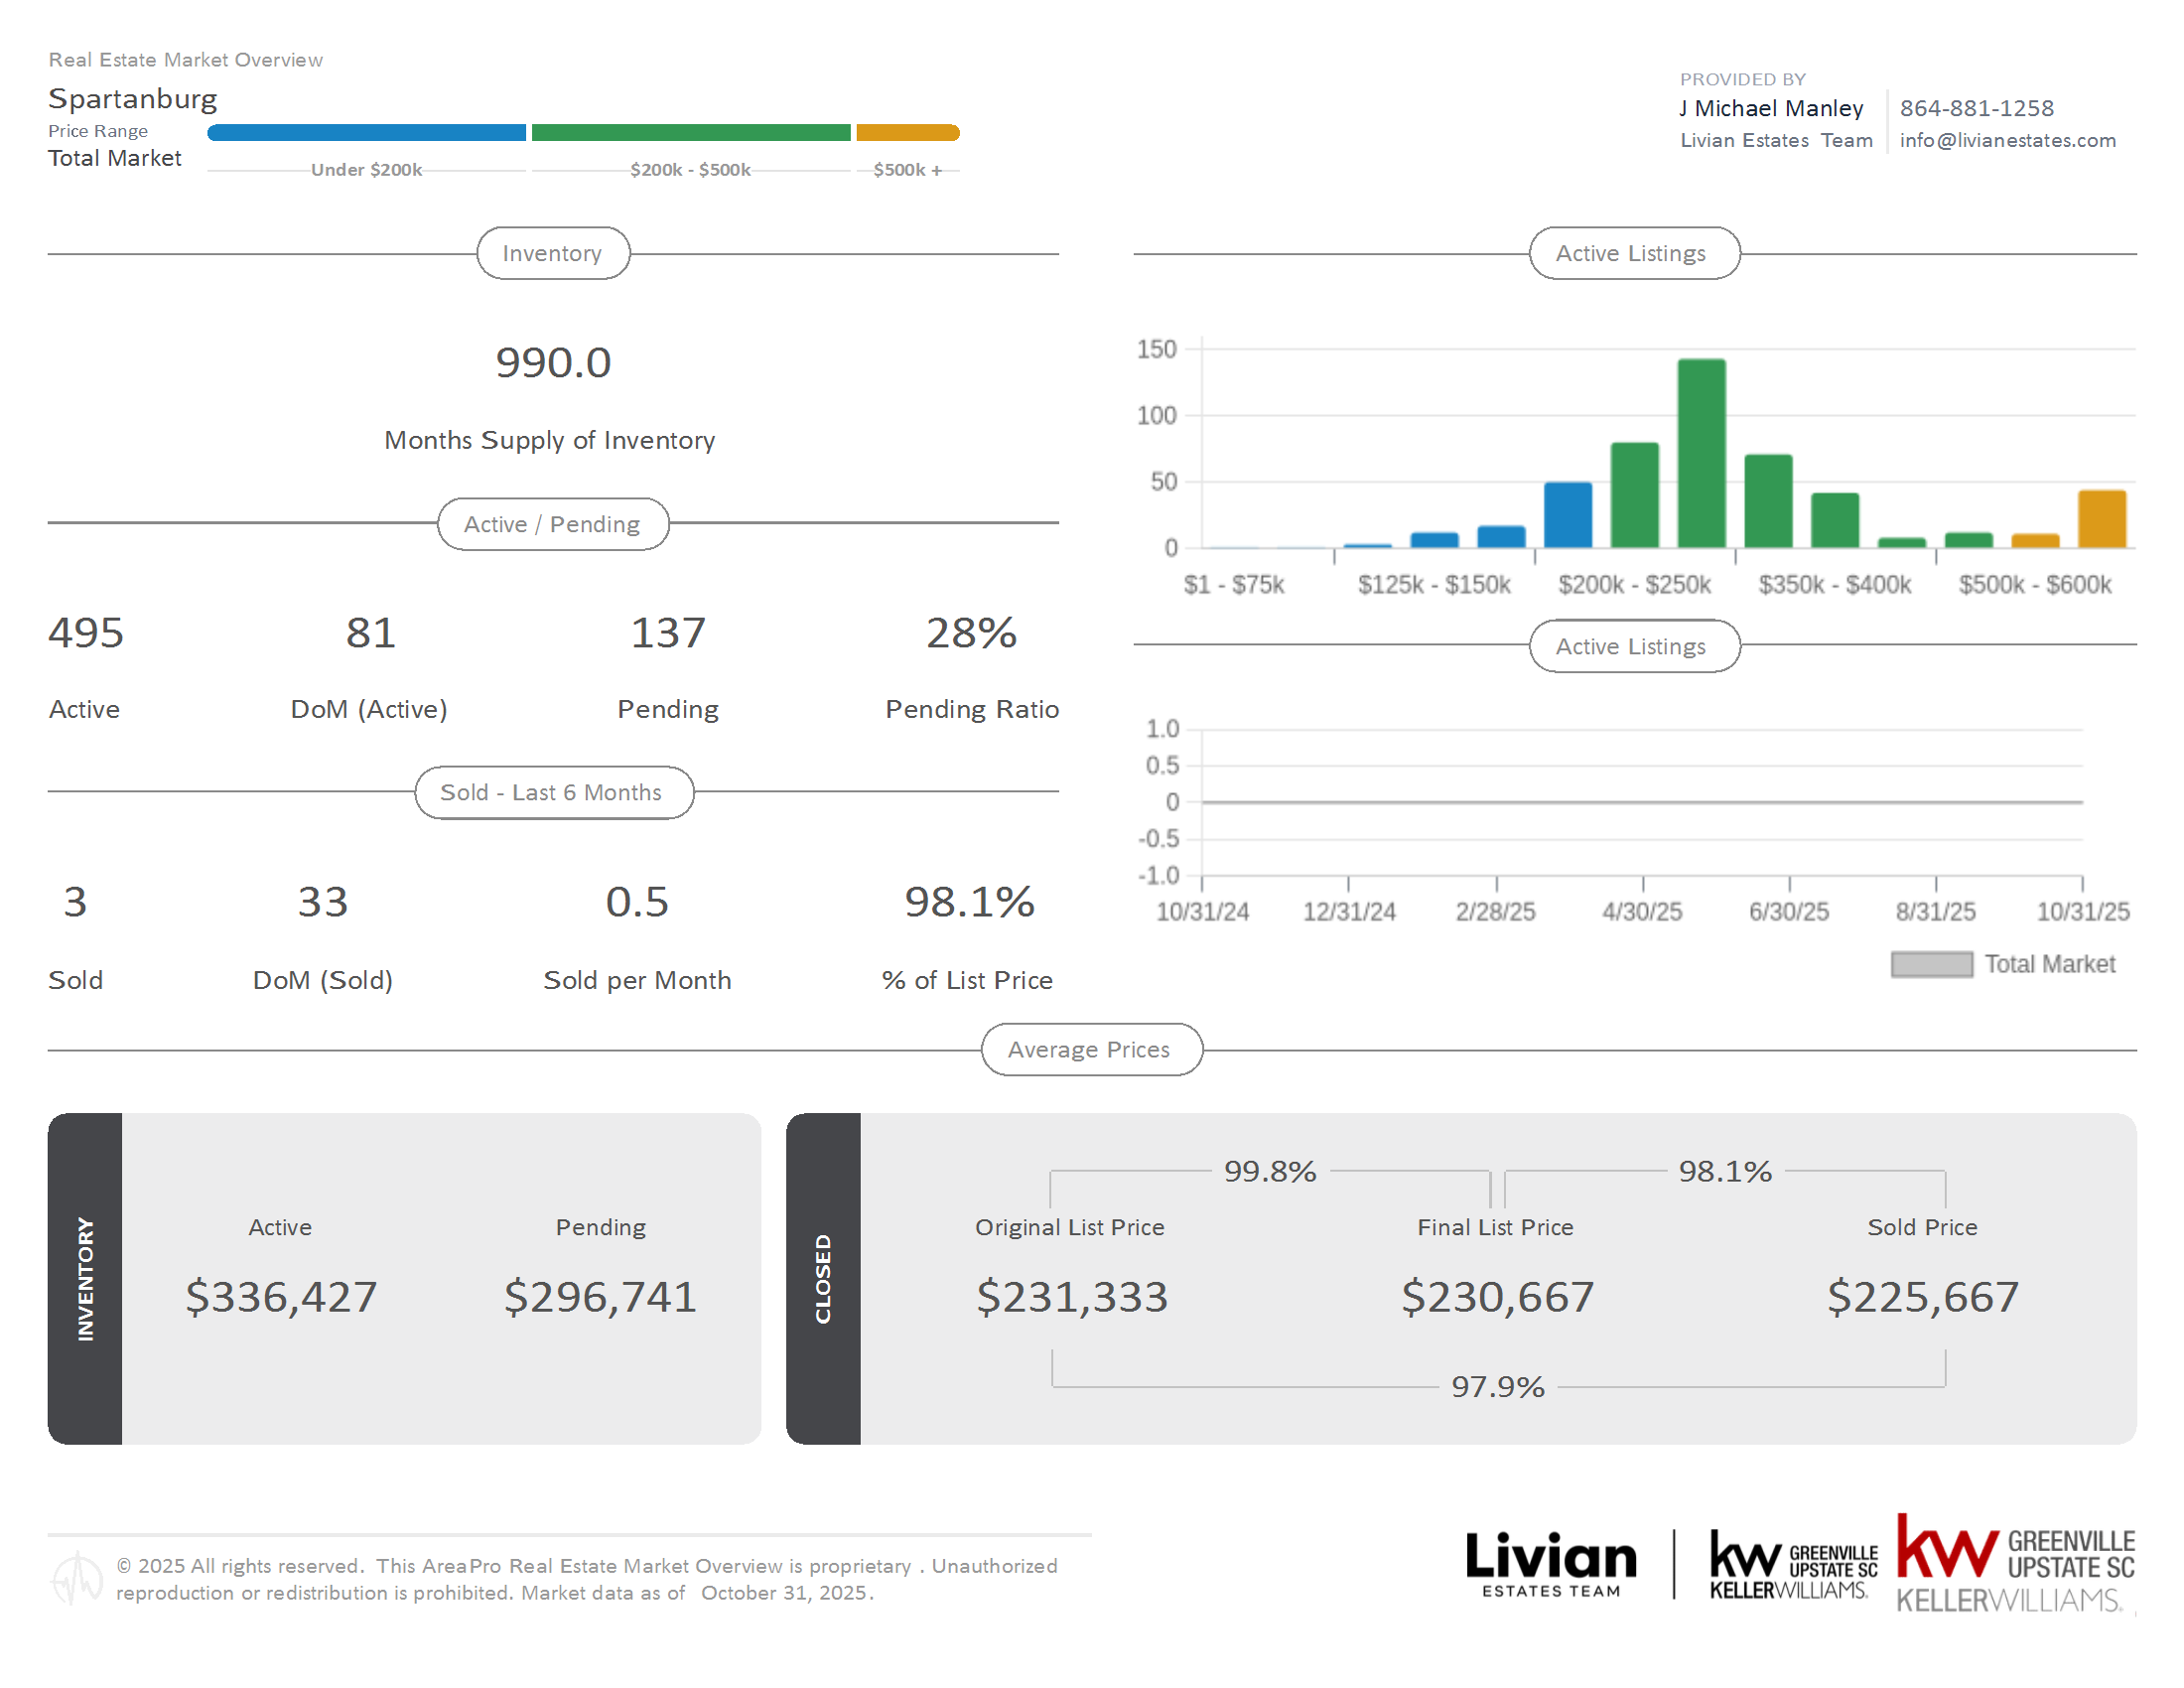Select the blue Under $200k price bar
Image resolution: width=2184 pixels, height=1688 pixels.
click(366, 133)
